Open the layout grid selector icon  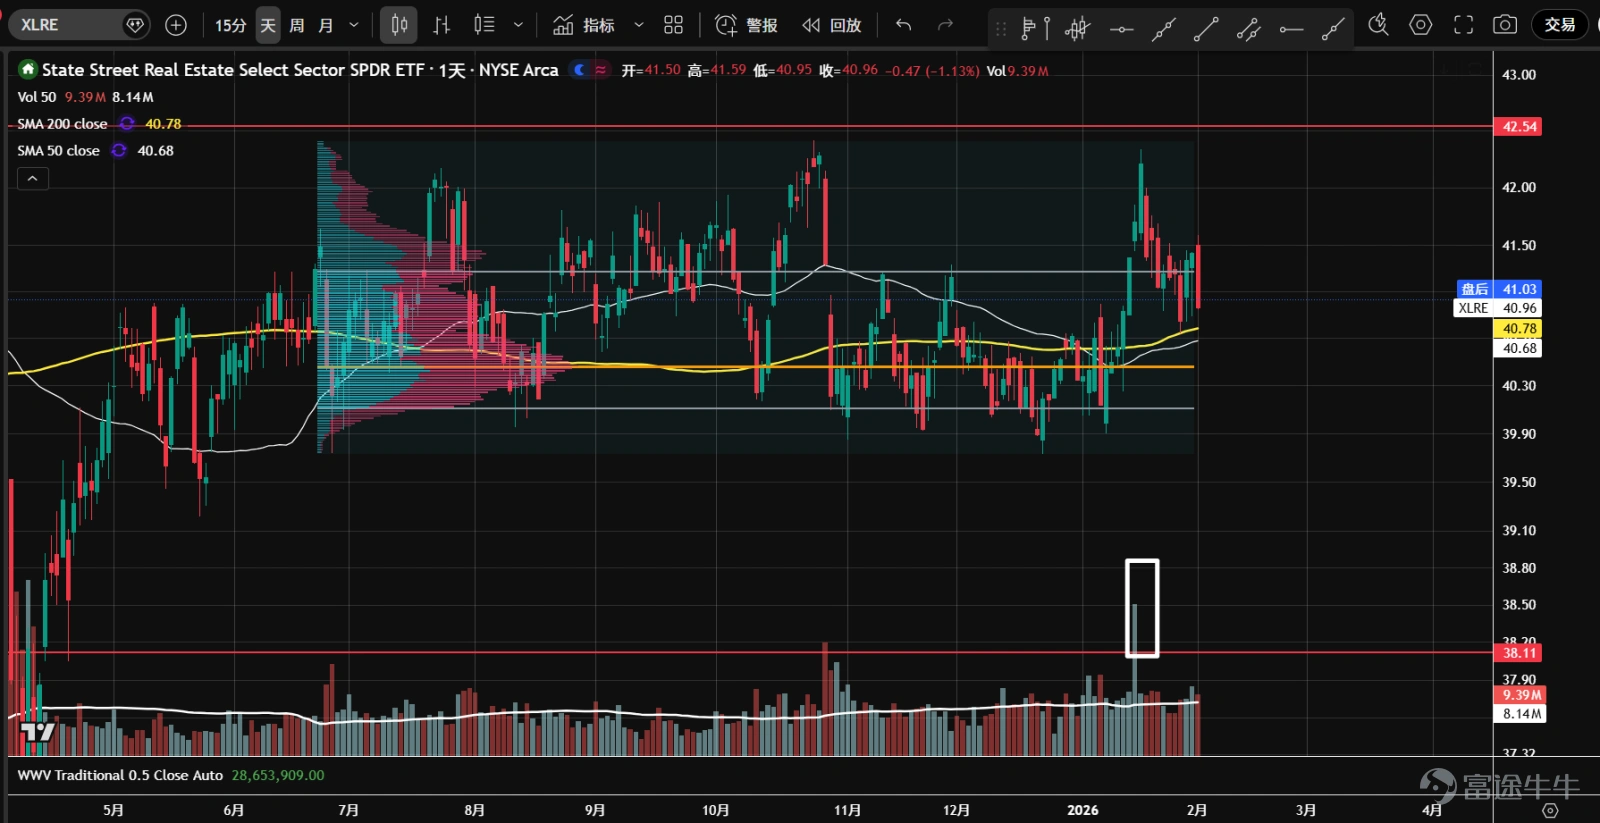click(674, 25)
